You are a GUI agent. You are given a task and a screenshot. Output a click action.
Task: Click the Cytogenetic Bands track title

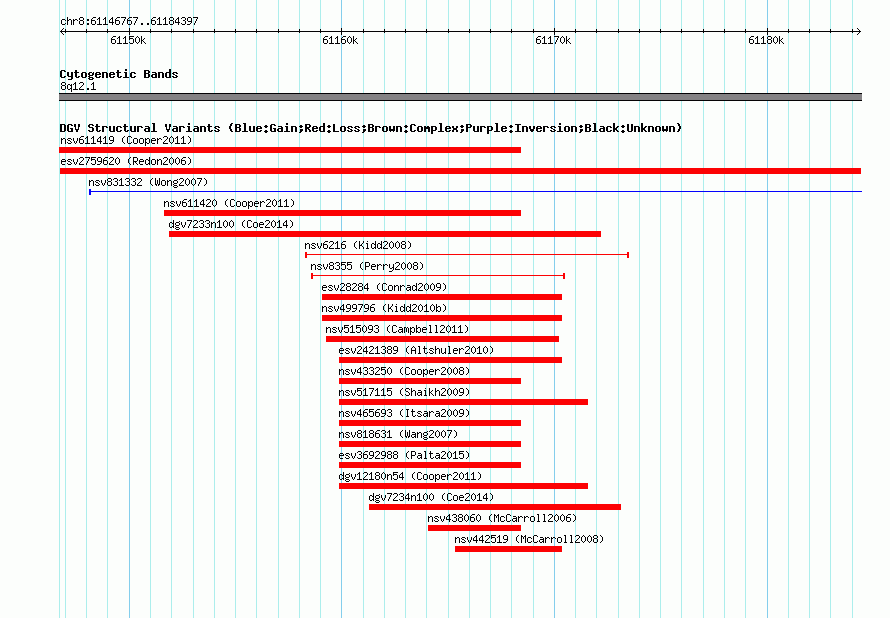click(x=119, y=74)
